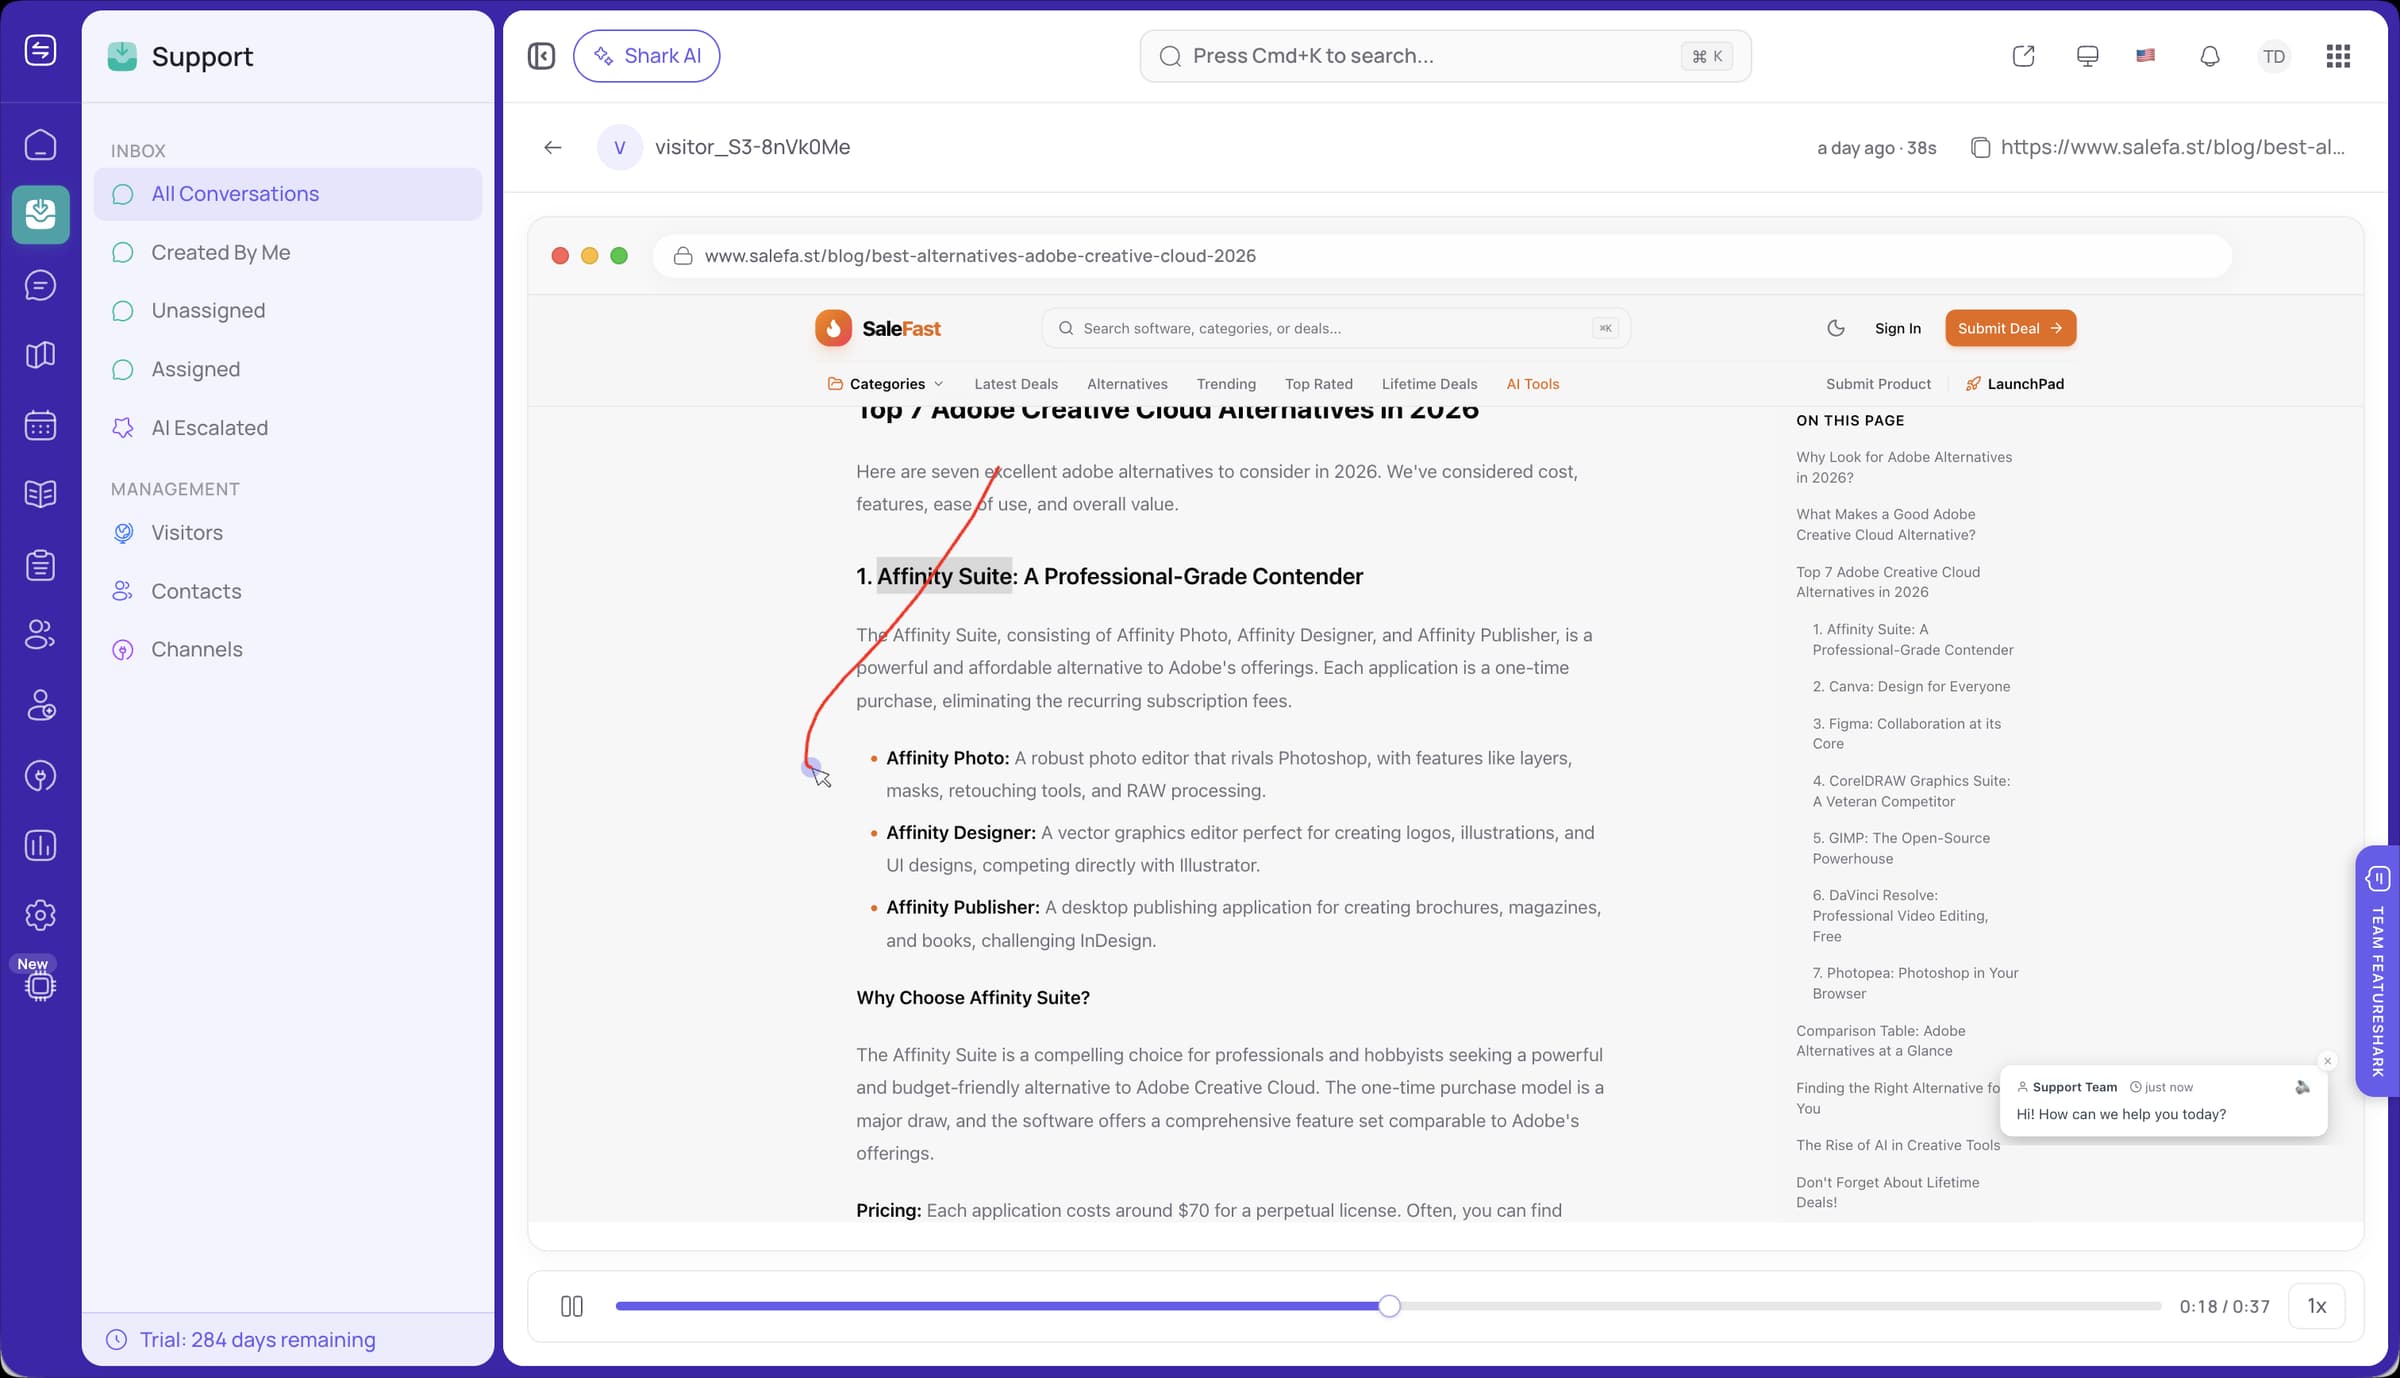The height and width of the screenshot is (1378, 2400).
Task: Toggle dark mode moon in replay
Action: [x=1836, y=328]
